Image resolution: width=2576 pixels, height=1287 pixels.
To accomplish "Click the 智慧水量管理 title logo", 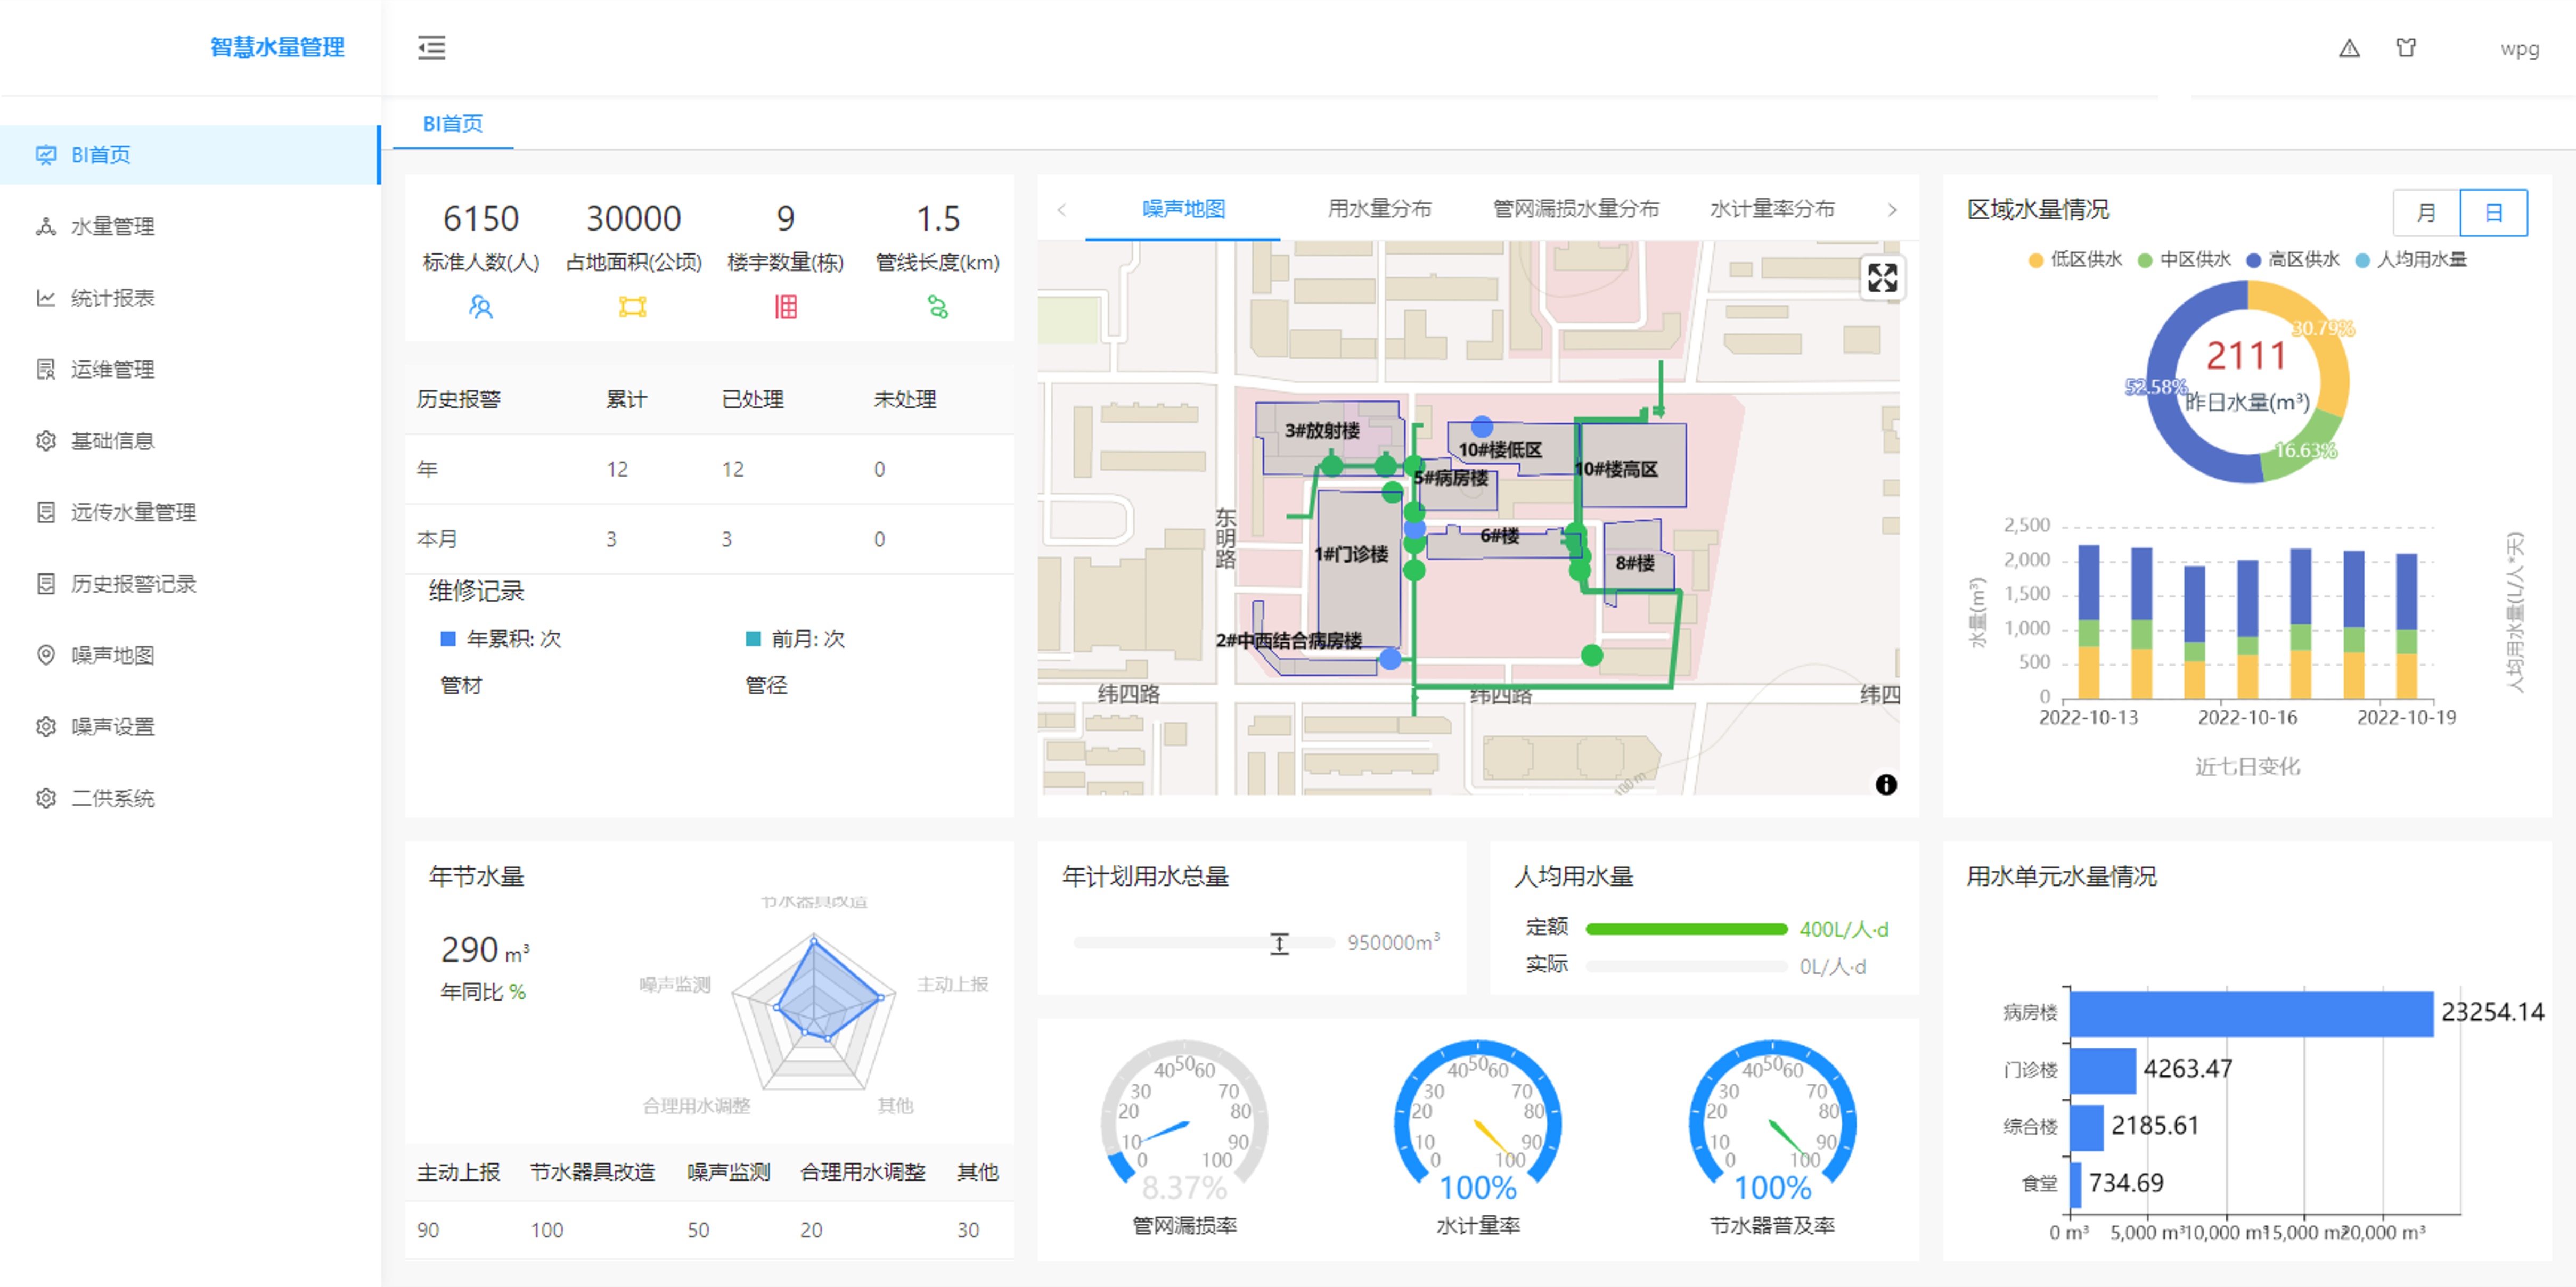I will pyautogui.click(x=277, y=47).
